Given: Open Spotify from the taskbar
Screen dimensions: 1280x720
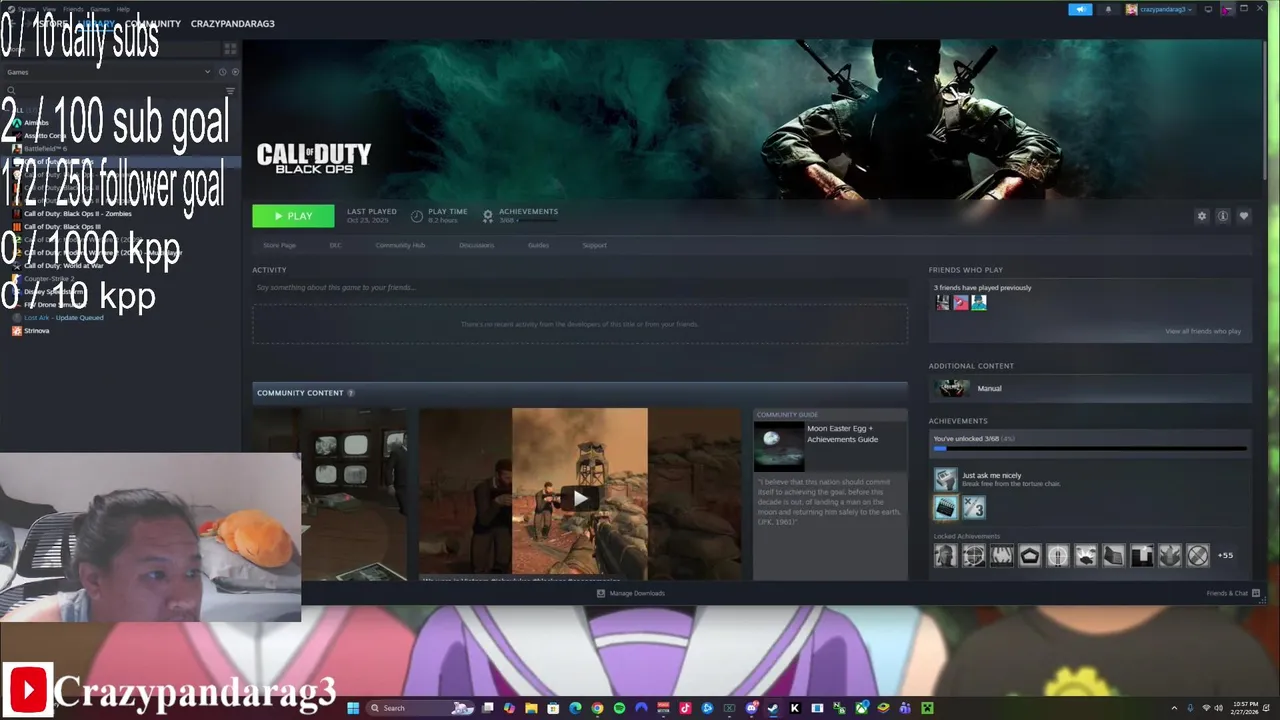Looking at the screenshot, I should point(619,708).
